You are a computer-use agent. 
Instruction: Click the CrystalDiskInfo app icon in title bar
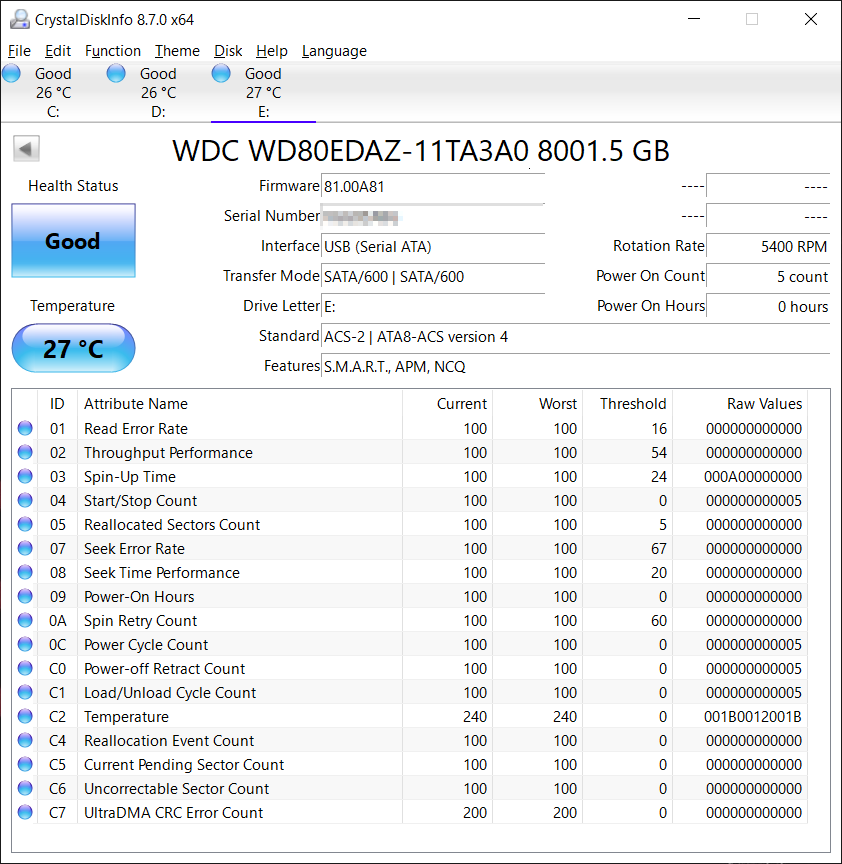(20, 19)
